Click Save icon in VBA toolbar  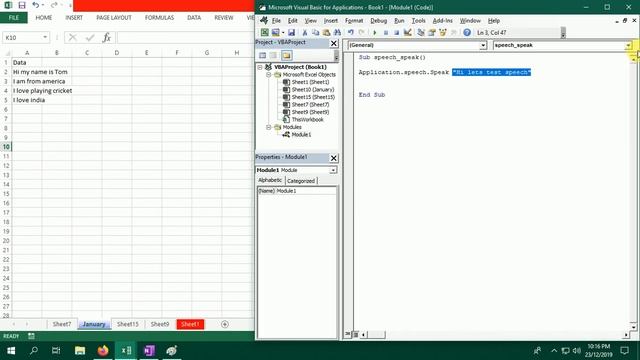(x=291, y=32)
